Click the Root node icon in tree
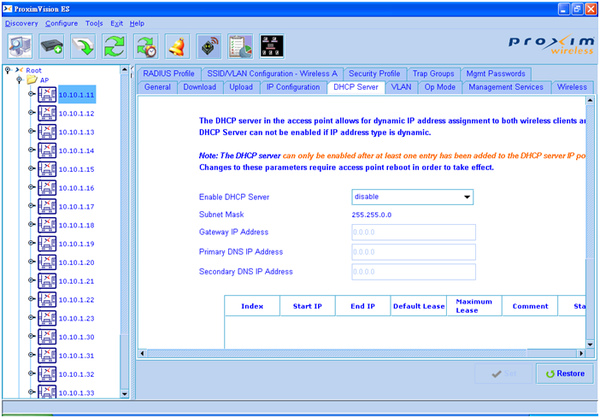This screenshot has height=418, width=600. (19, 70)
